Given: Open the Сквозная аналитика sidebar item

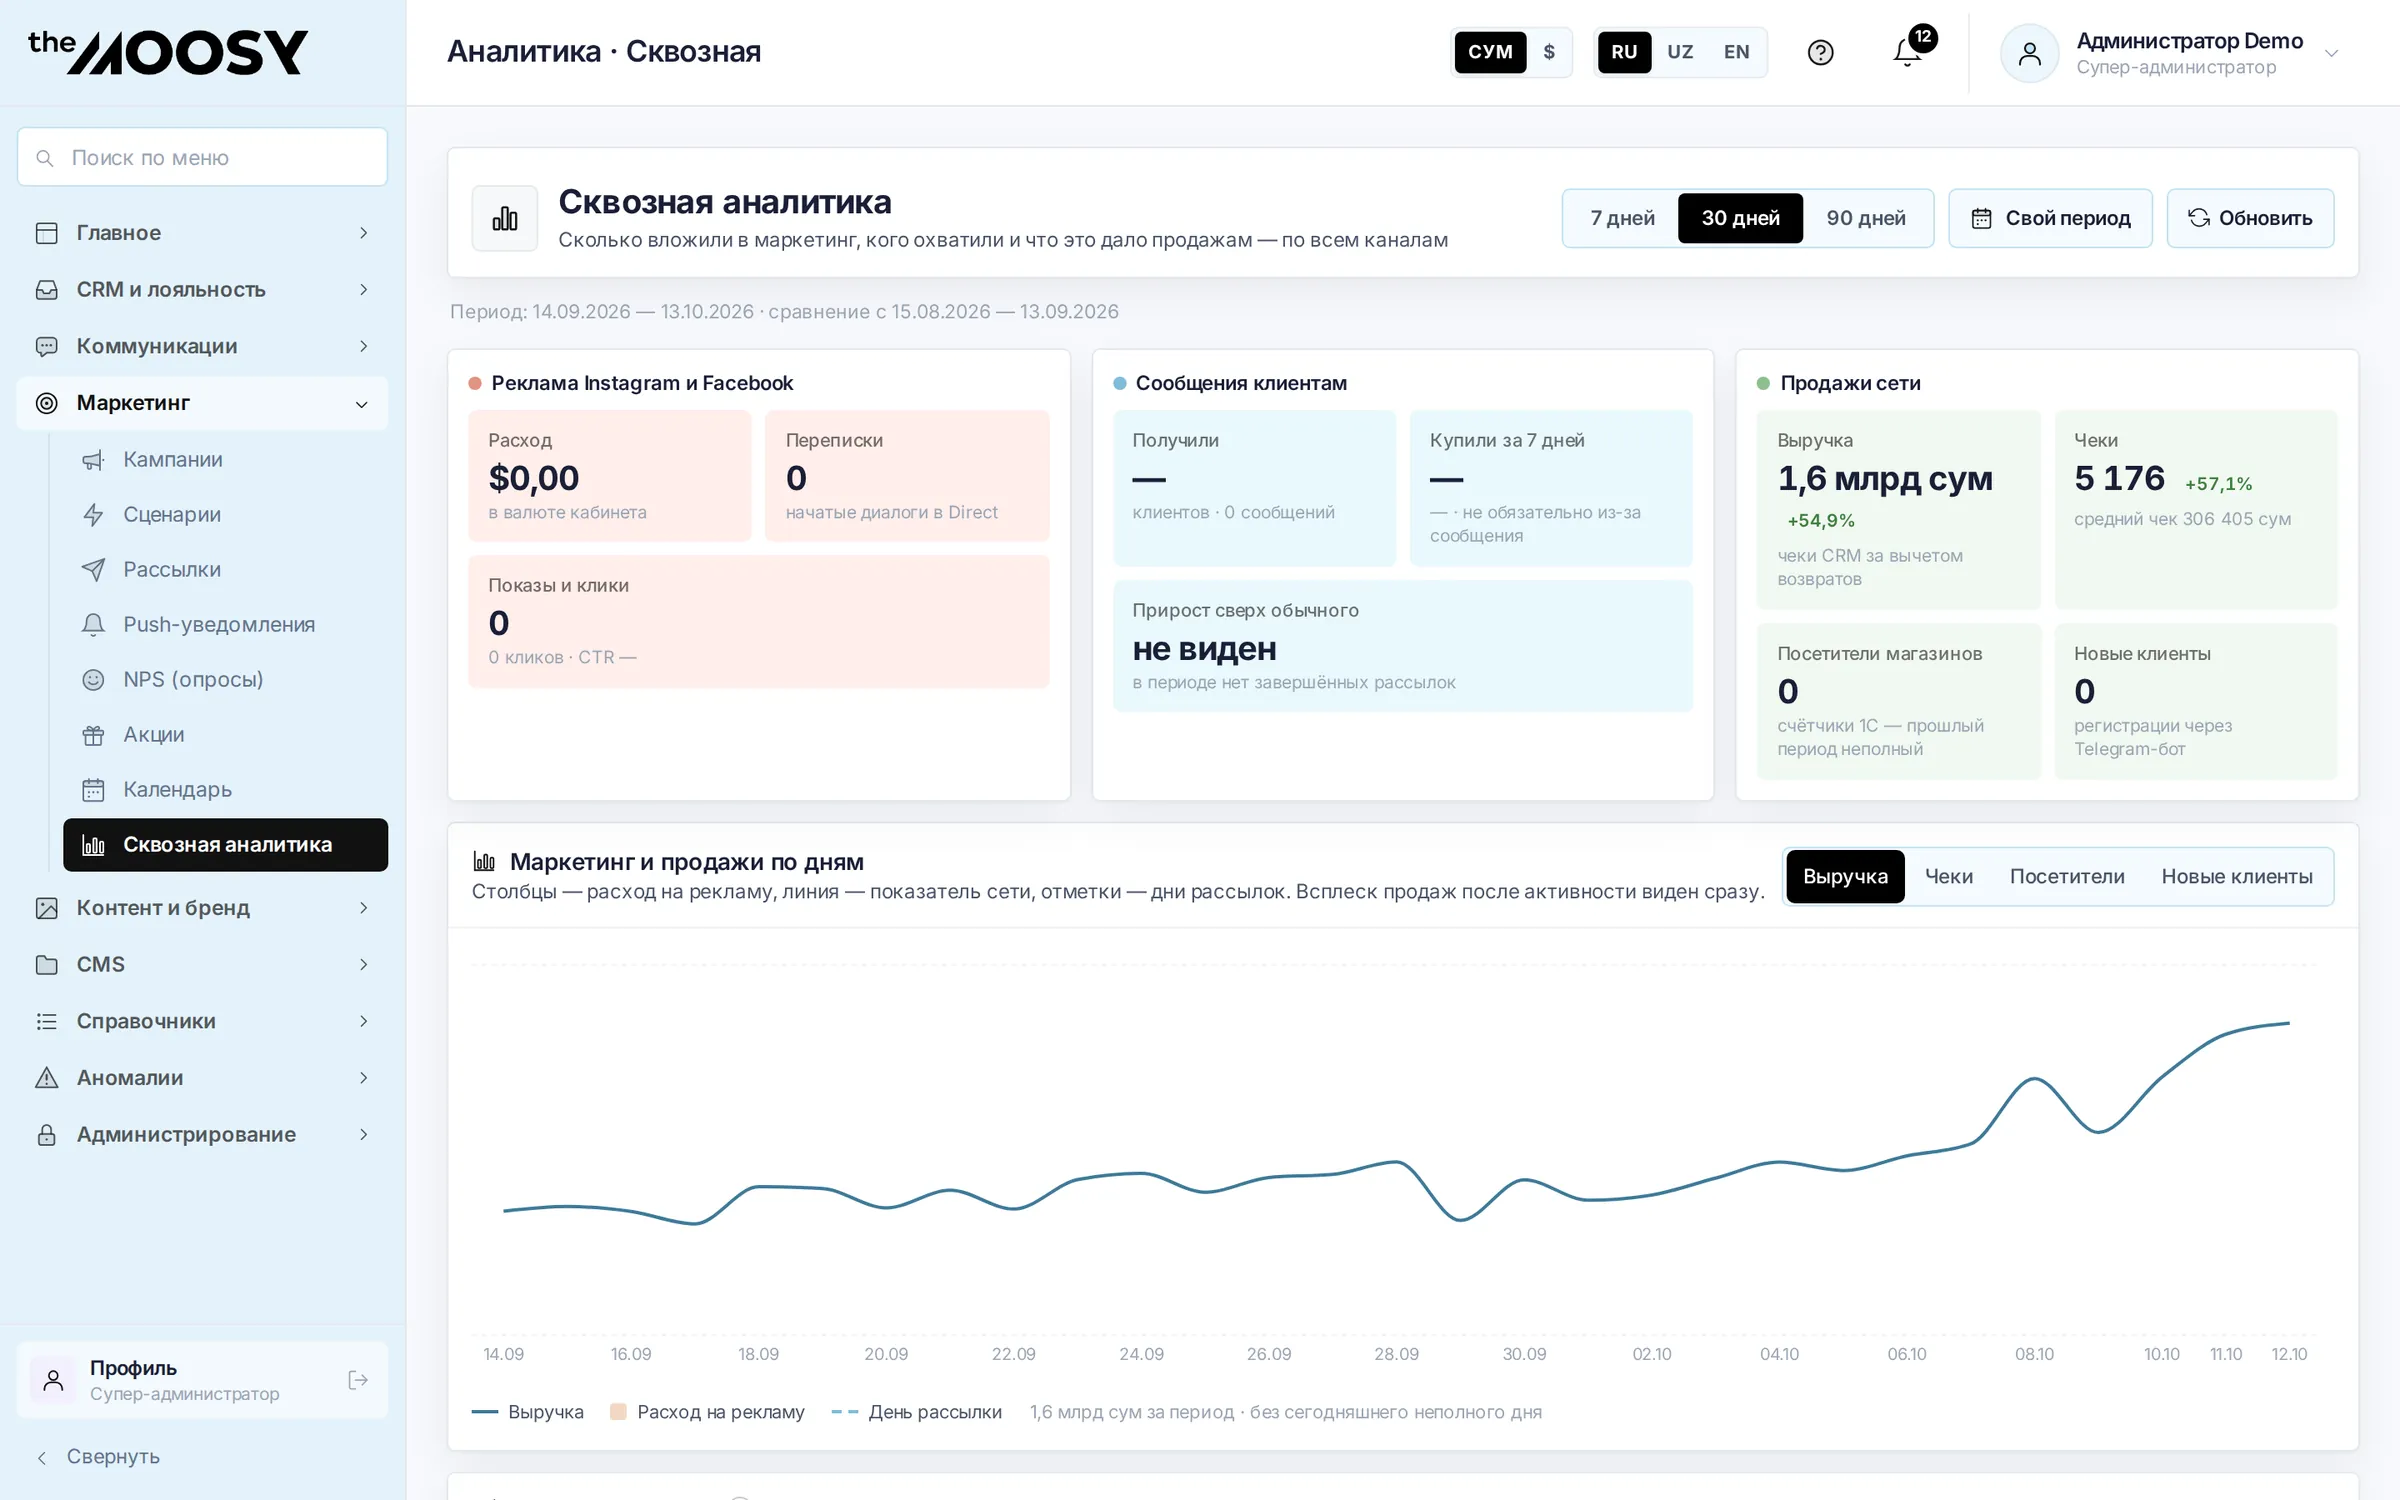Looking at the screenshot, I should [x=225, y=845].
